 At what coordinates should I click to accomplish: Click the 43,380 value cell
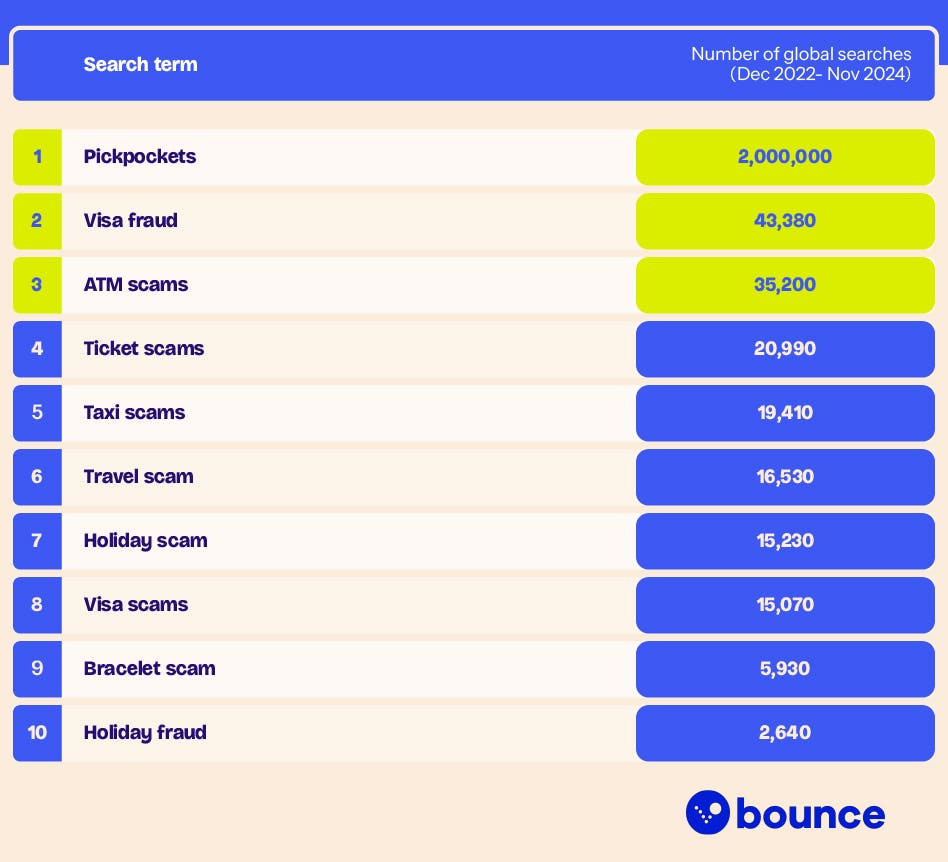coord(785,220)
